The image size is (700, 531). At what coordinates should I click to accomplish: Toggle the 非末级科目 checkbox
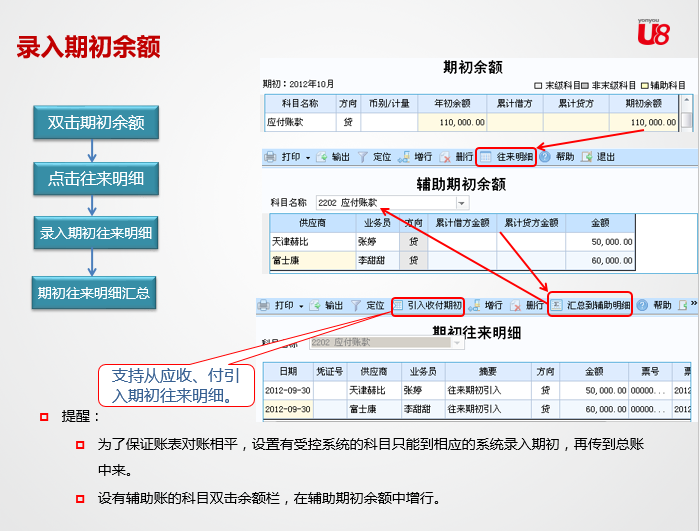pyautogui.click(x=586, y=86)
